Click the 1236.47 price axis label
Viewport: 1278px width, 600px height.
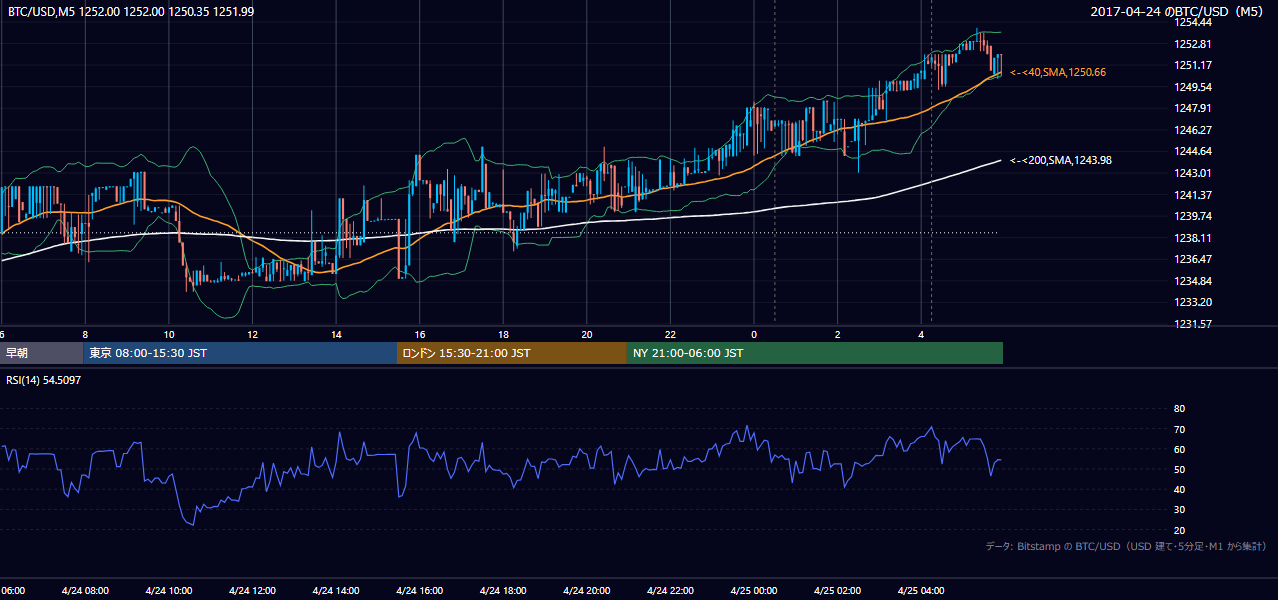click(1193, 259)
